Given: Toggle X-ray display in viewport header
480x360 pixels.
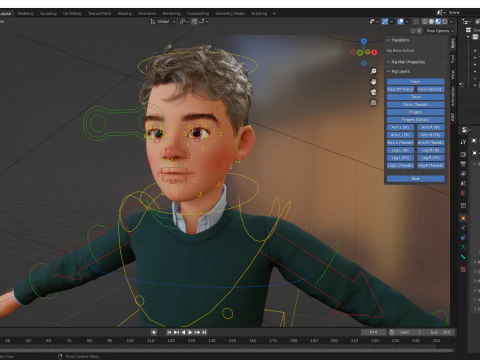Looking at the screenshot, I should 416,22.
